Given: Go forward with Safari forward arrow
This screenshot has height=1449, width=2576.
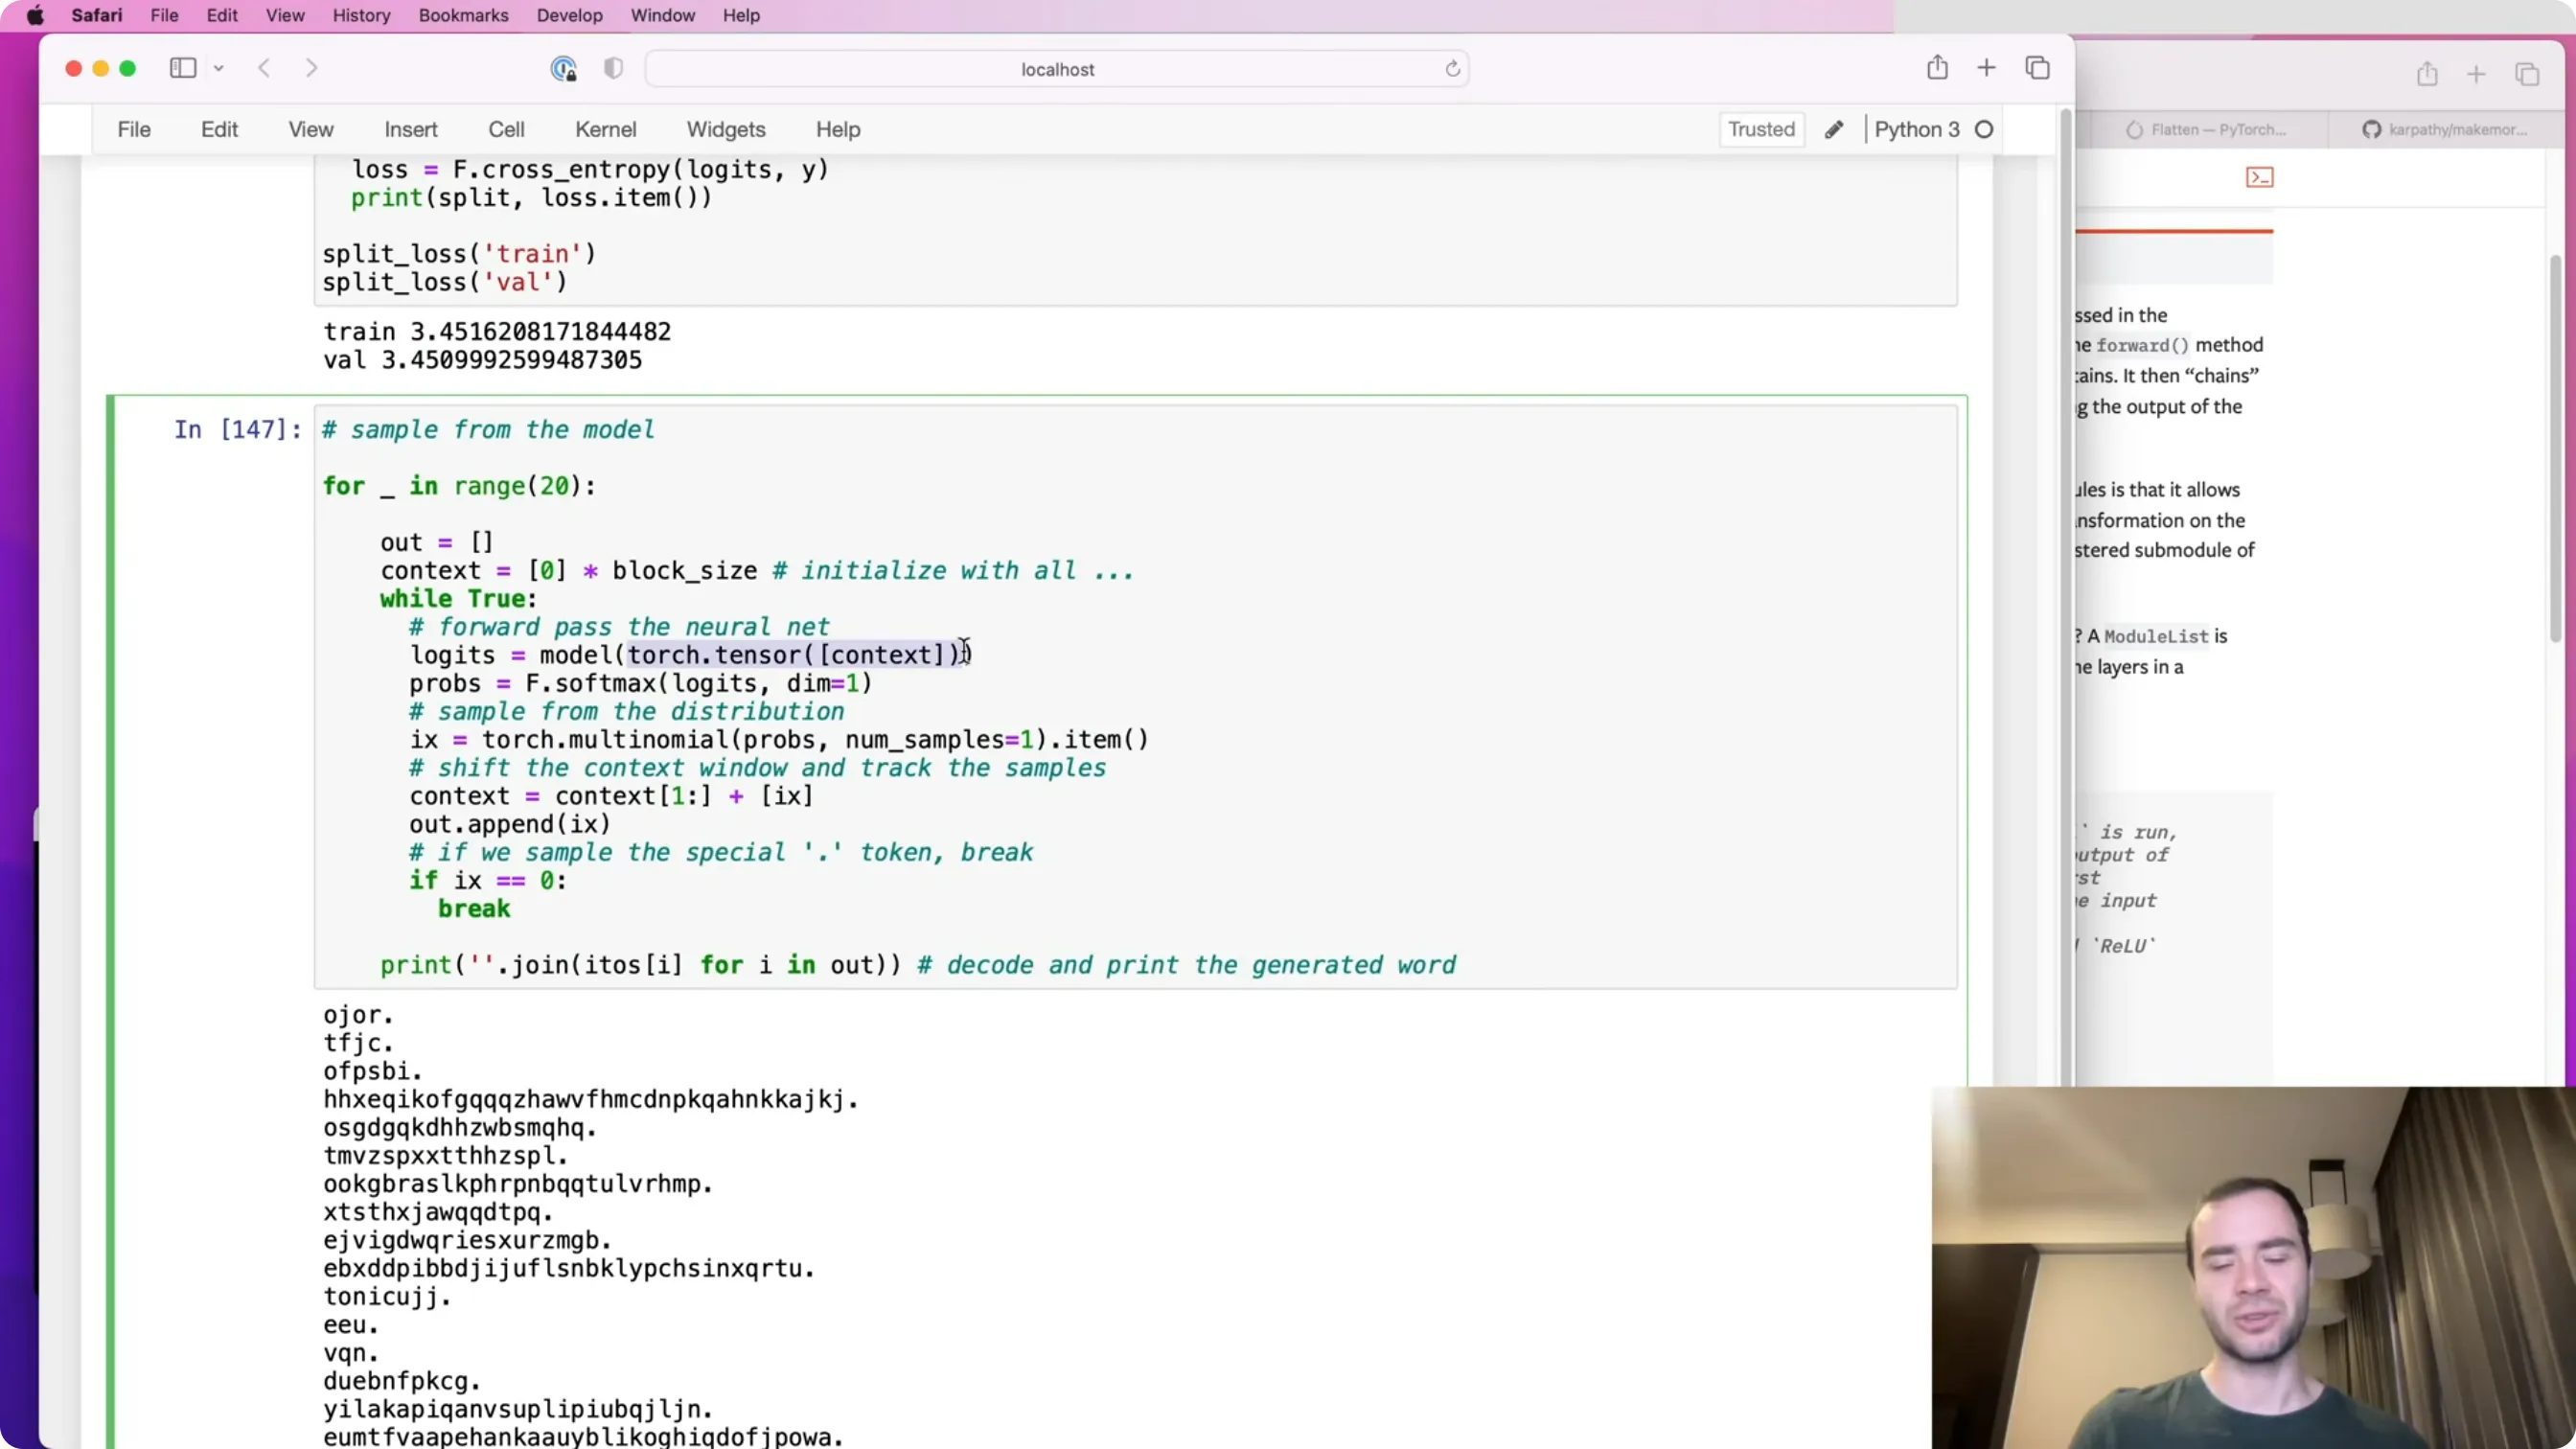Looking at the screenshot, I should (311, 68).
